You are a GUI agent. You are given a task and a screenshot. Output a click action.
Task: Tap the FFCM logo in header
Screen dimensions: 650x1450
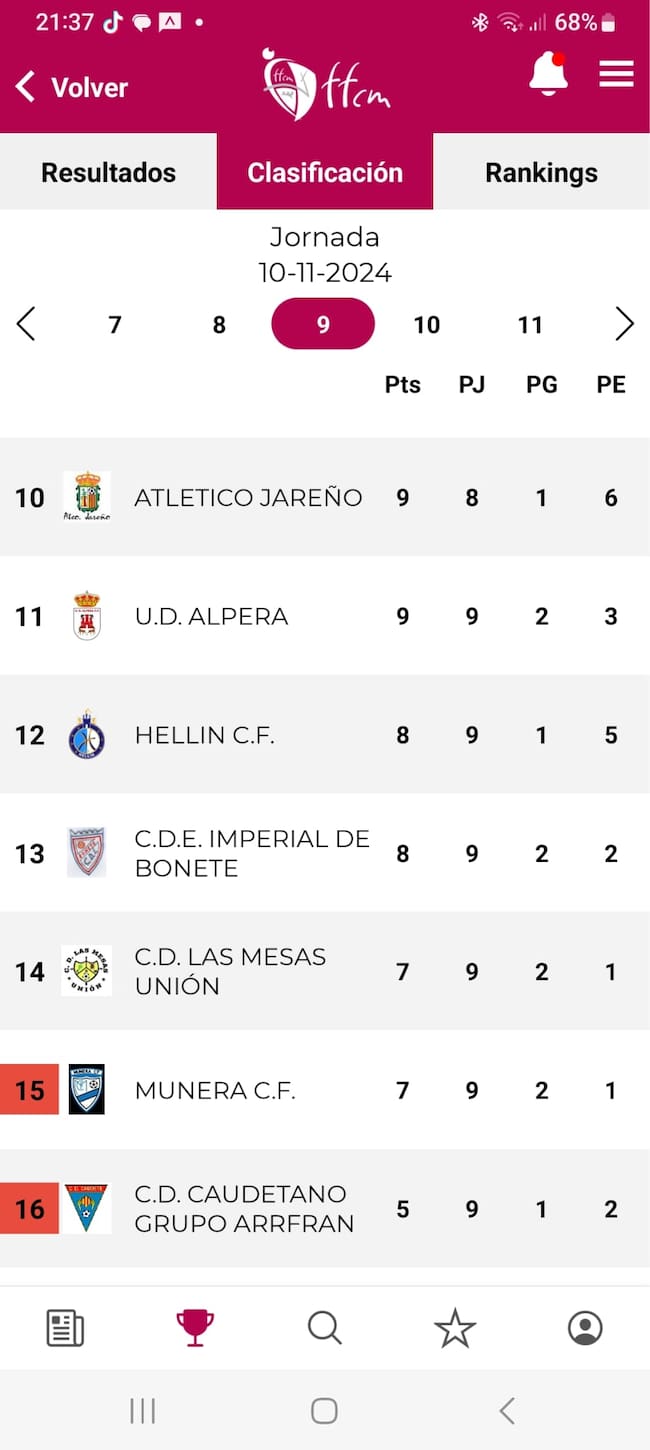click(325, 85)
